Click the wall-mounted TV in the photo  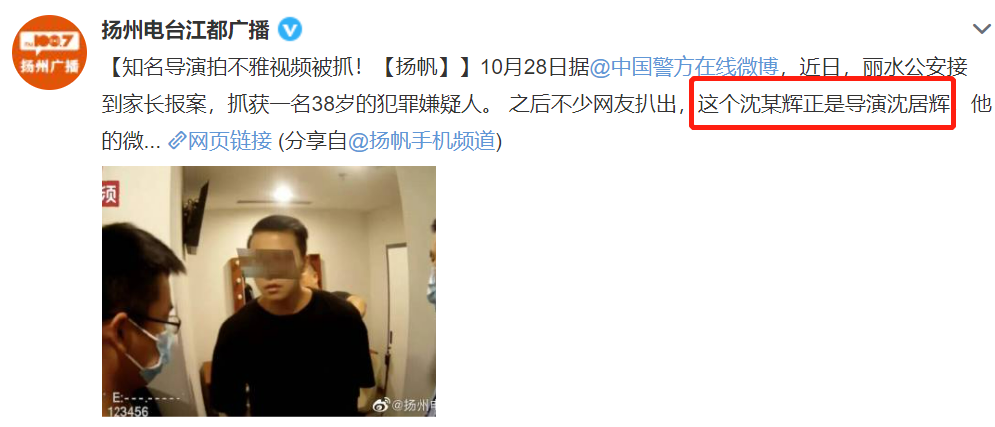[197, 216]
